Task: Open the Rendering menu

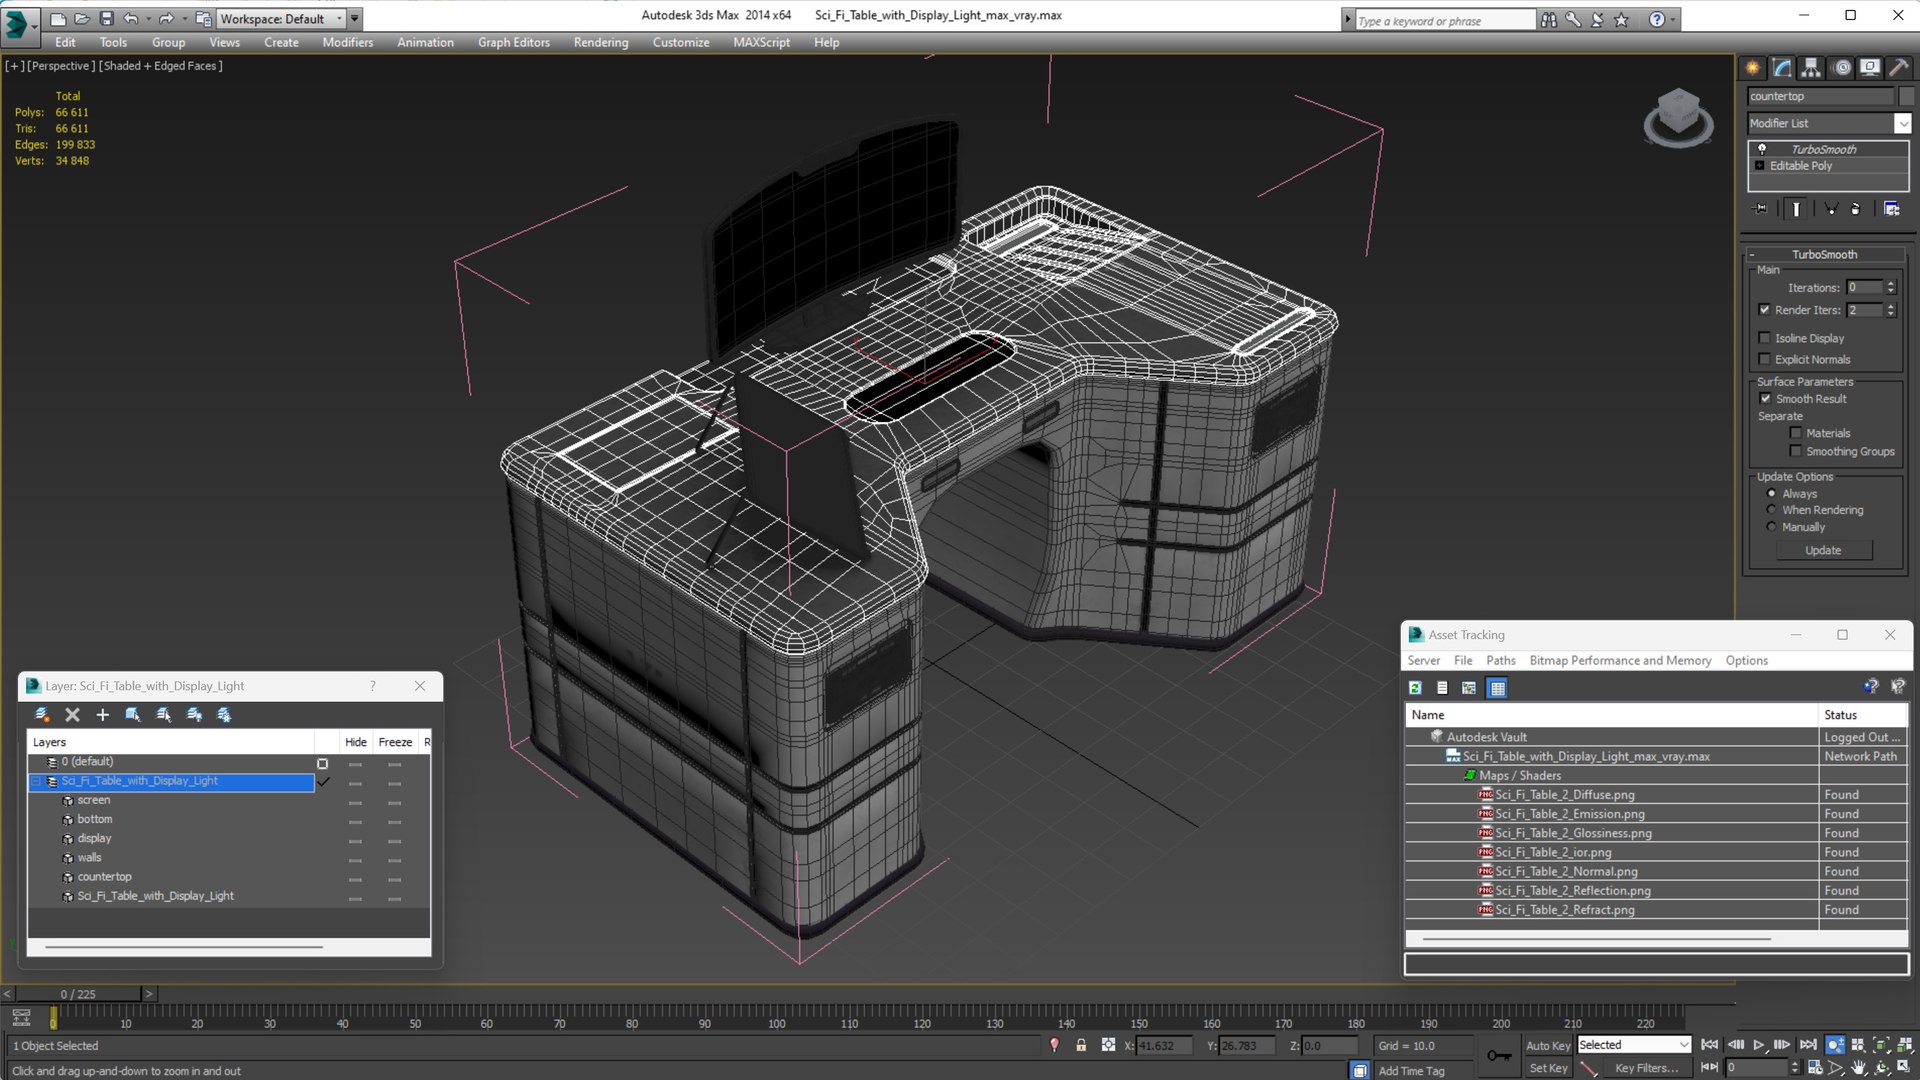Action: (x=600, y=42)
